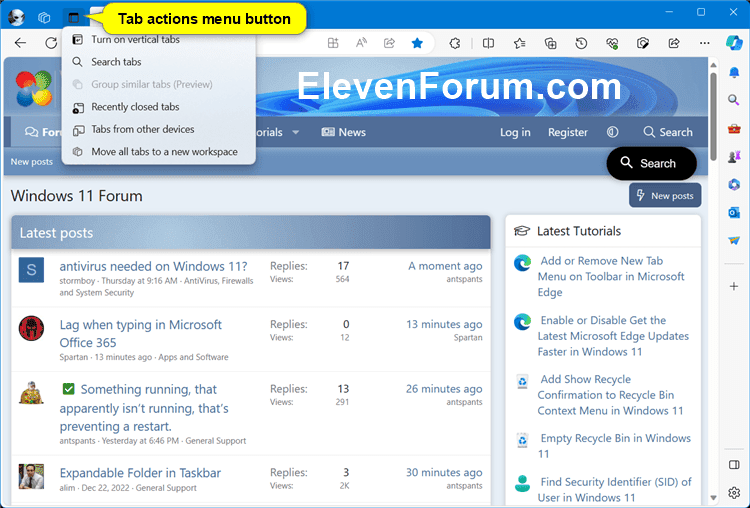Open sidebar settings gear icon
750x508 pixels.
[734, 493]
